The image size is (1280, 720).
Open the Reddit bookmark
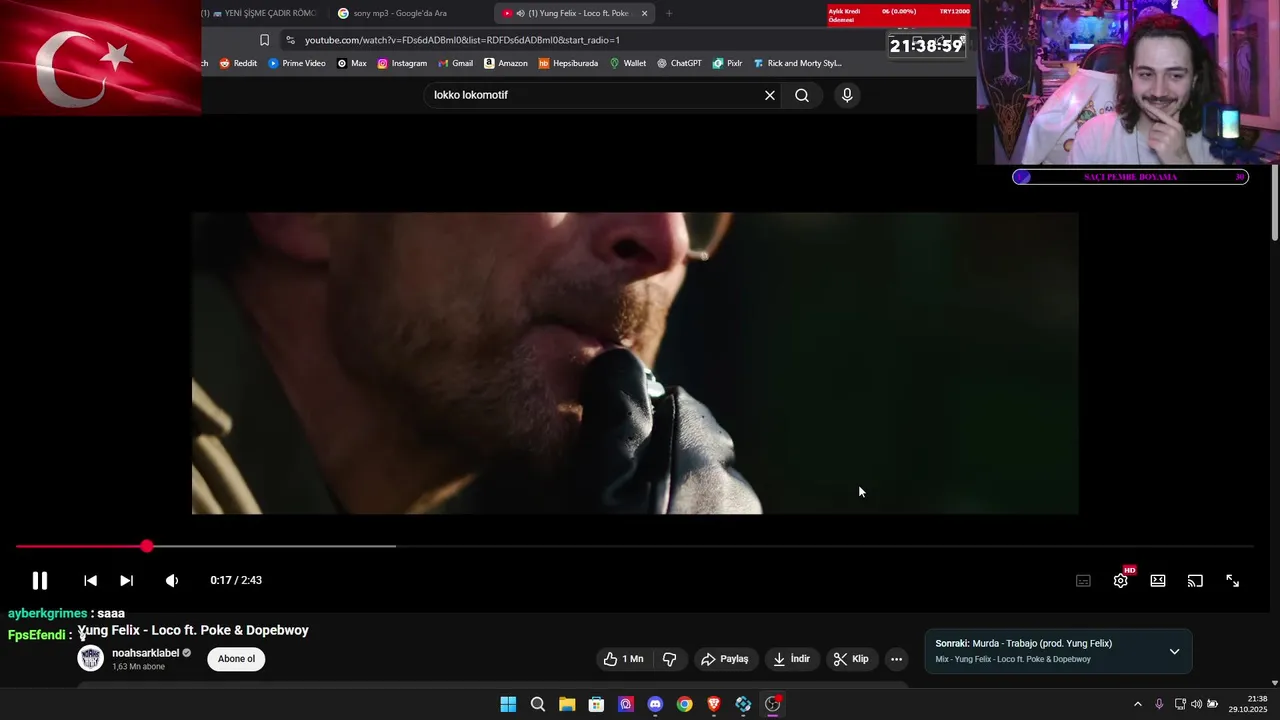point(238,63)
